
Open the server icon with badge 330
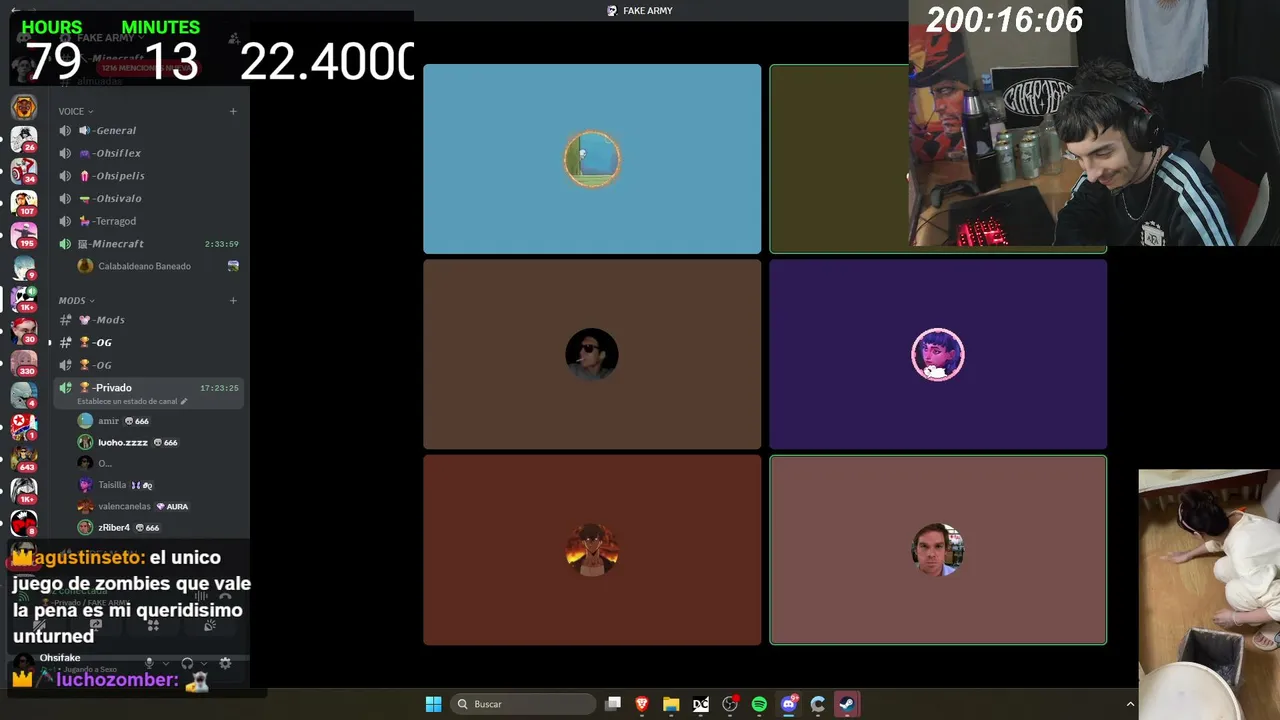tap(24, 363)
